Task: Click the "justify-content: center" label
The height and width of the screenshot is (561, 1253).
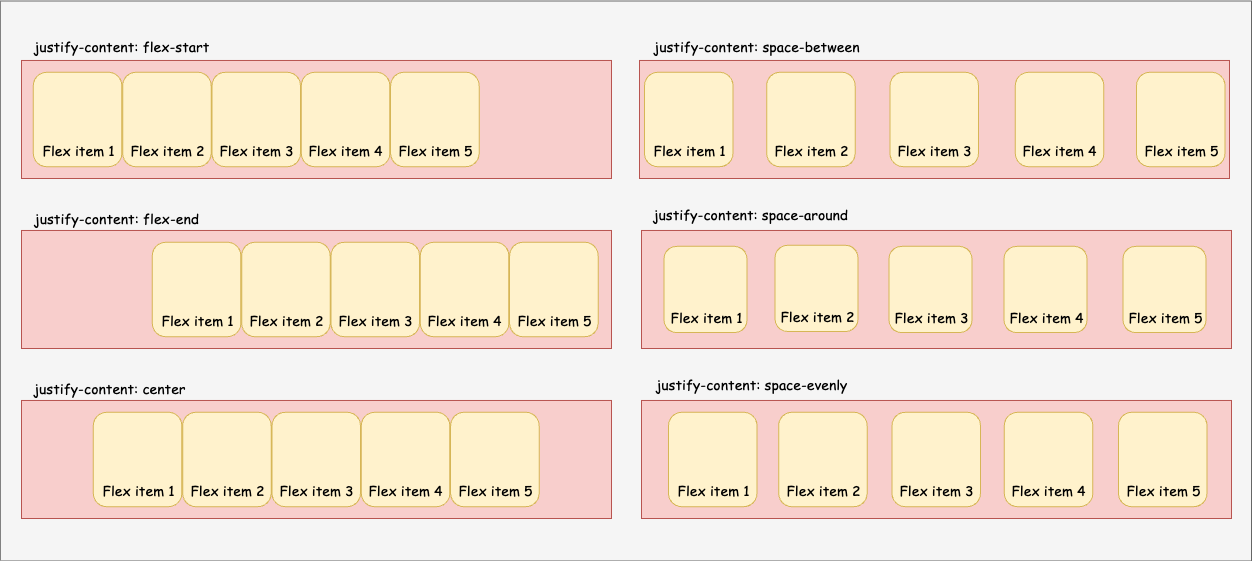Action: pos(109,389)
